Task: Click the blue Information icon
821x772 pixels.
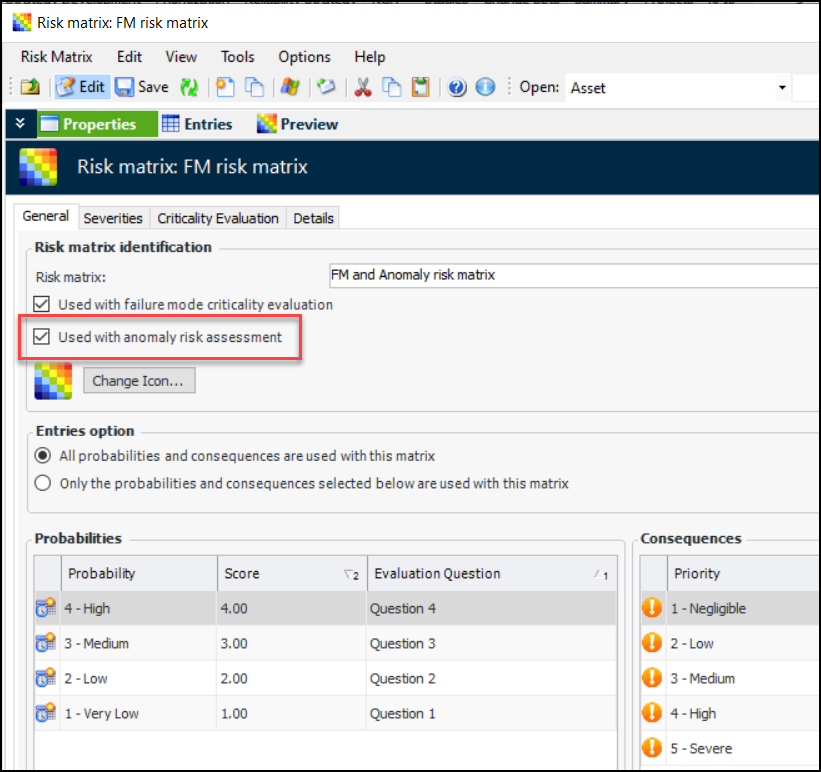Action: tap(485, 87)
